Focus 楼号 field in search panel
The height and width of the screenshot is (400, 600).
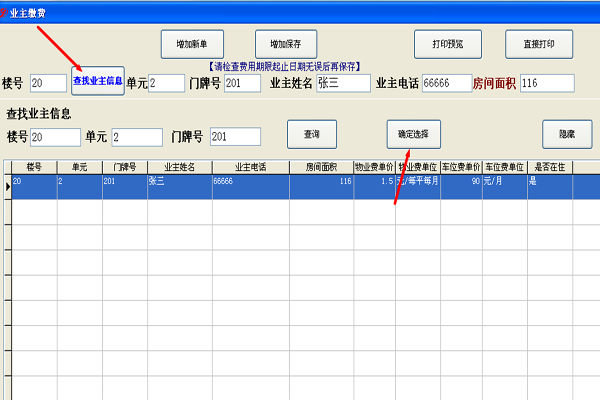point(55,137)
